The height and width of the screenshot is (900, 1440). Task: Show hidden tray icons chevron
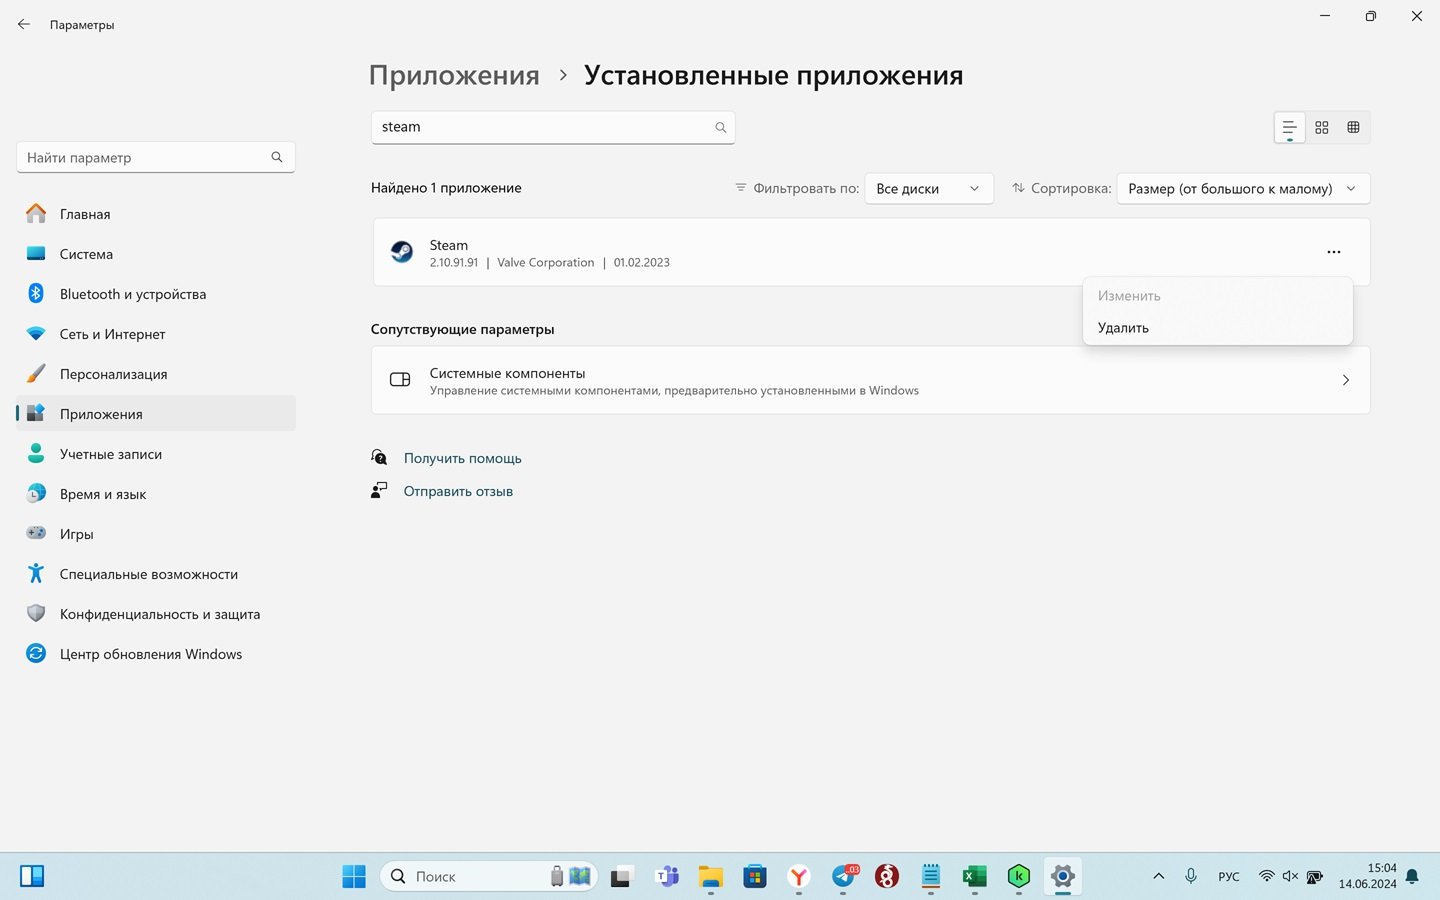tap(1158, 877)
